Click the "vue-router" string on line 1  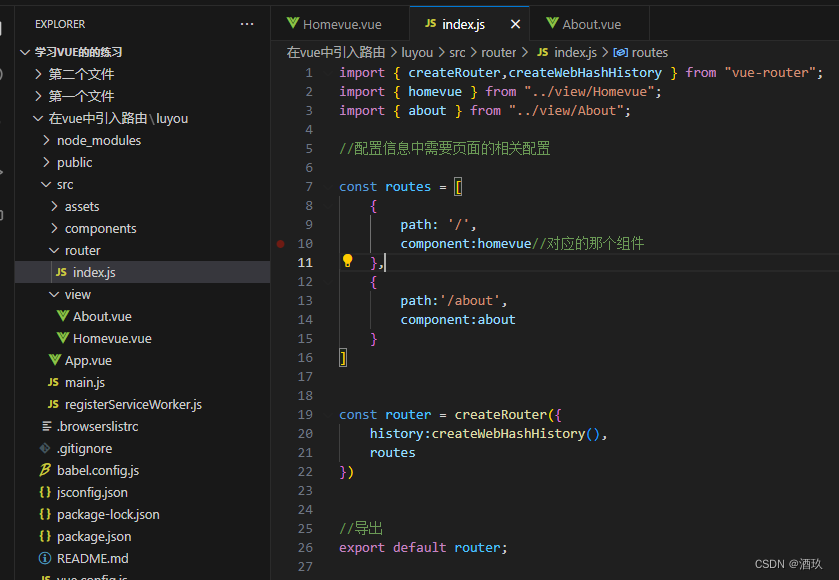[769, 72]
